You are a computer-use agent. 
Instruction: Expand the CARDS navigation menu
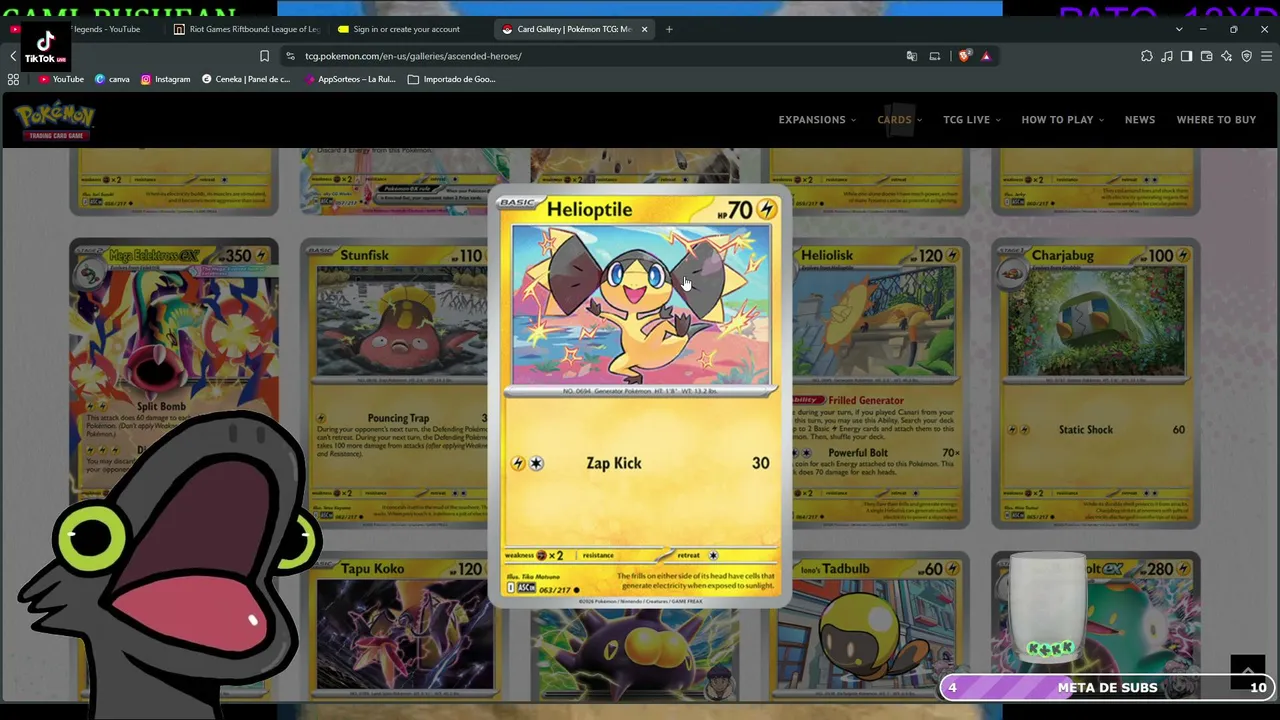click(x=899, y=120)
